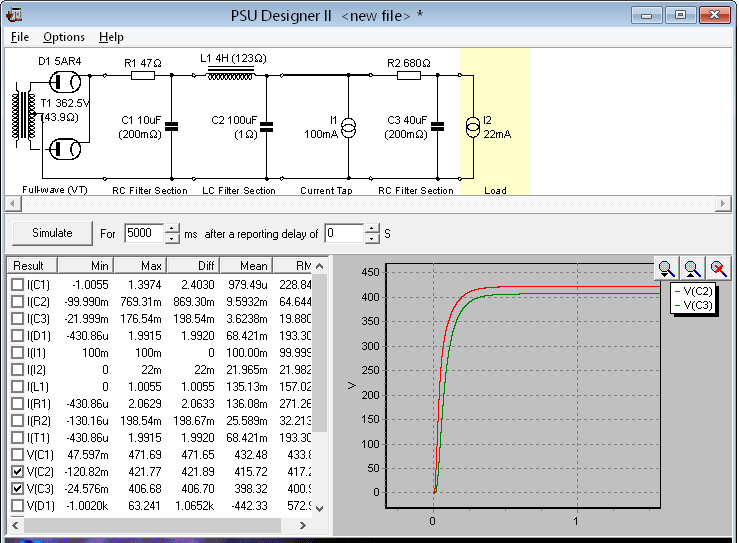Check the I(C3) result checkbox

click(17, 319)
